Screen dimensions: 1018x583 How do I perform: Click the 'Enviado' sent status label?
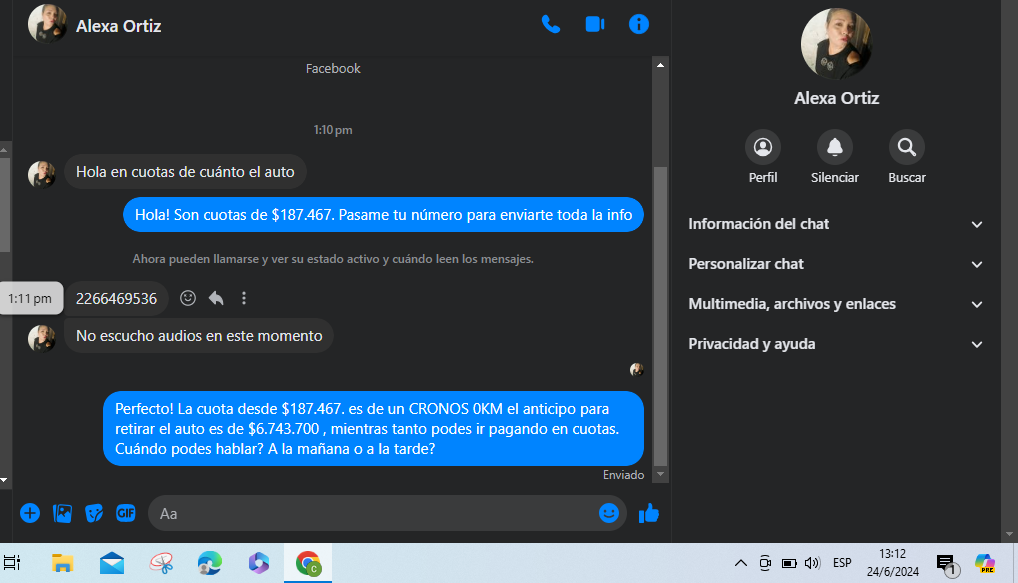623,475
